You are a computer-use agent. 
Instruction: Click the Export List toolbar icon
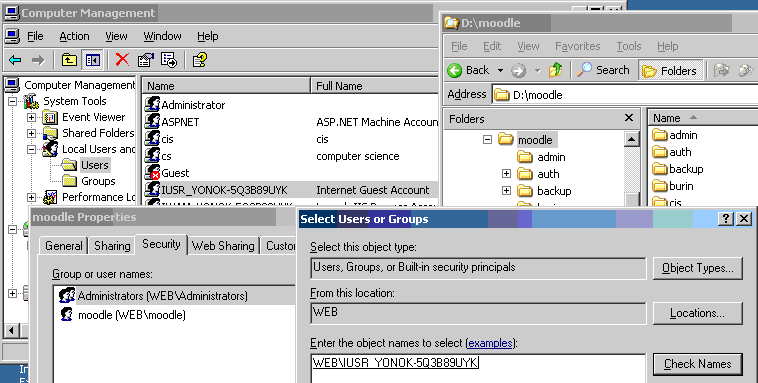pos(169,60)
